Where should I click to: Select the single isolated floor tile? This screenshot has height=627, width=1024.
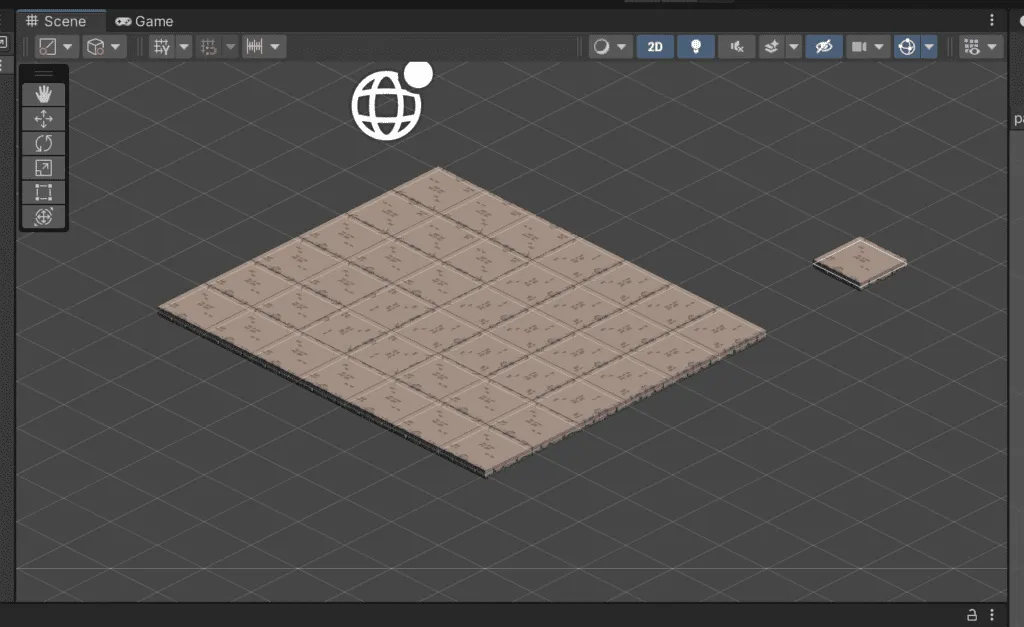pyautogui.click(x=859, y=263)
